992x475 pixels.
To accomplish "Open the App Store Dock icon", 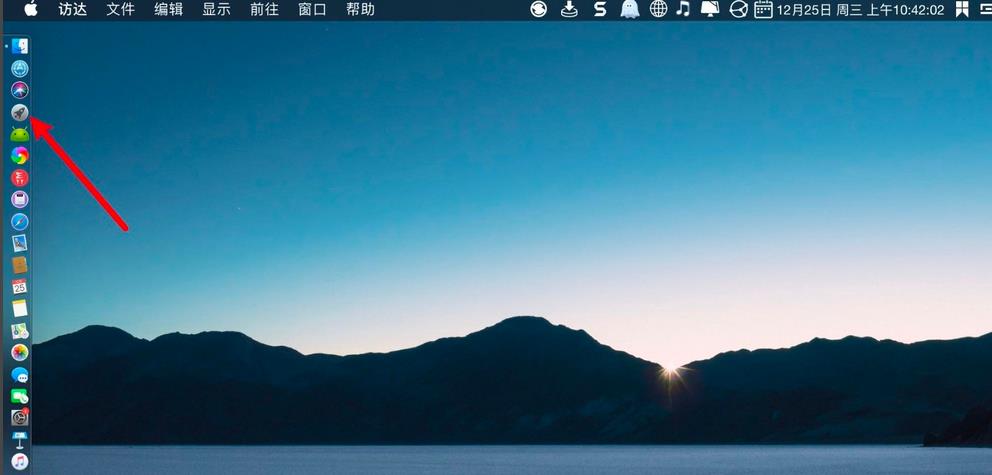I will pyautogui.click(x=20, y=68).
